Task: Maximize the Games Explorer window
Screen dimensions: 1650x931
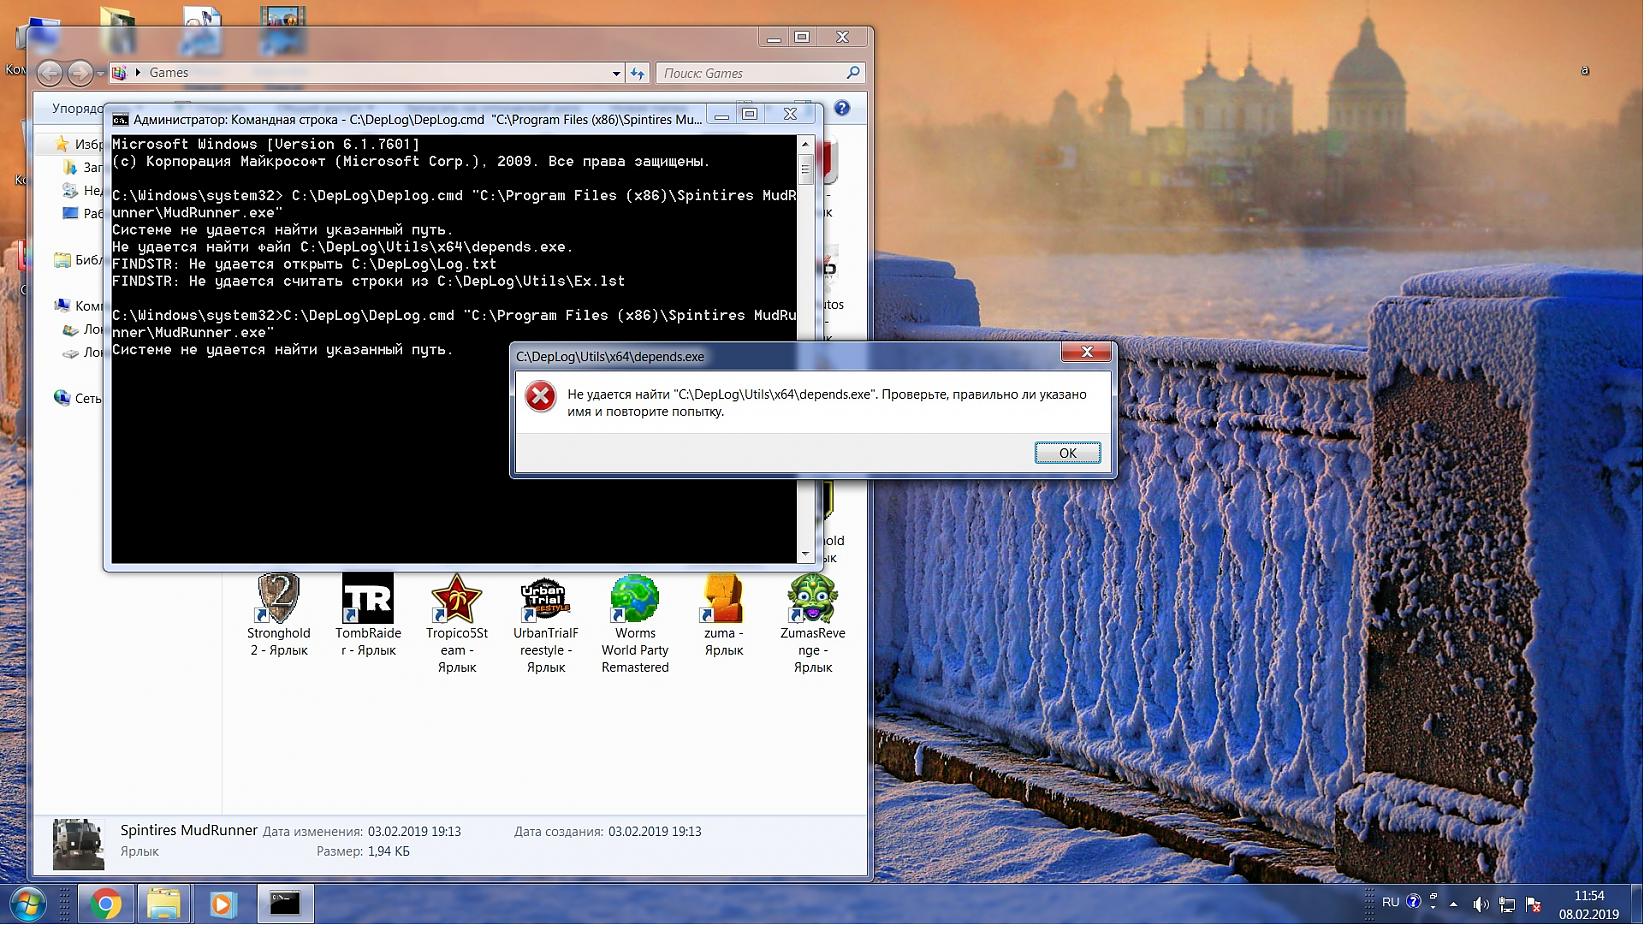Action: [x=802, y=37]
